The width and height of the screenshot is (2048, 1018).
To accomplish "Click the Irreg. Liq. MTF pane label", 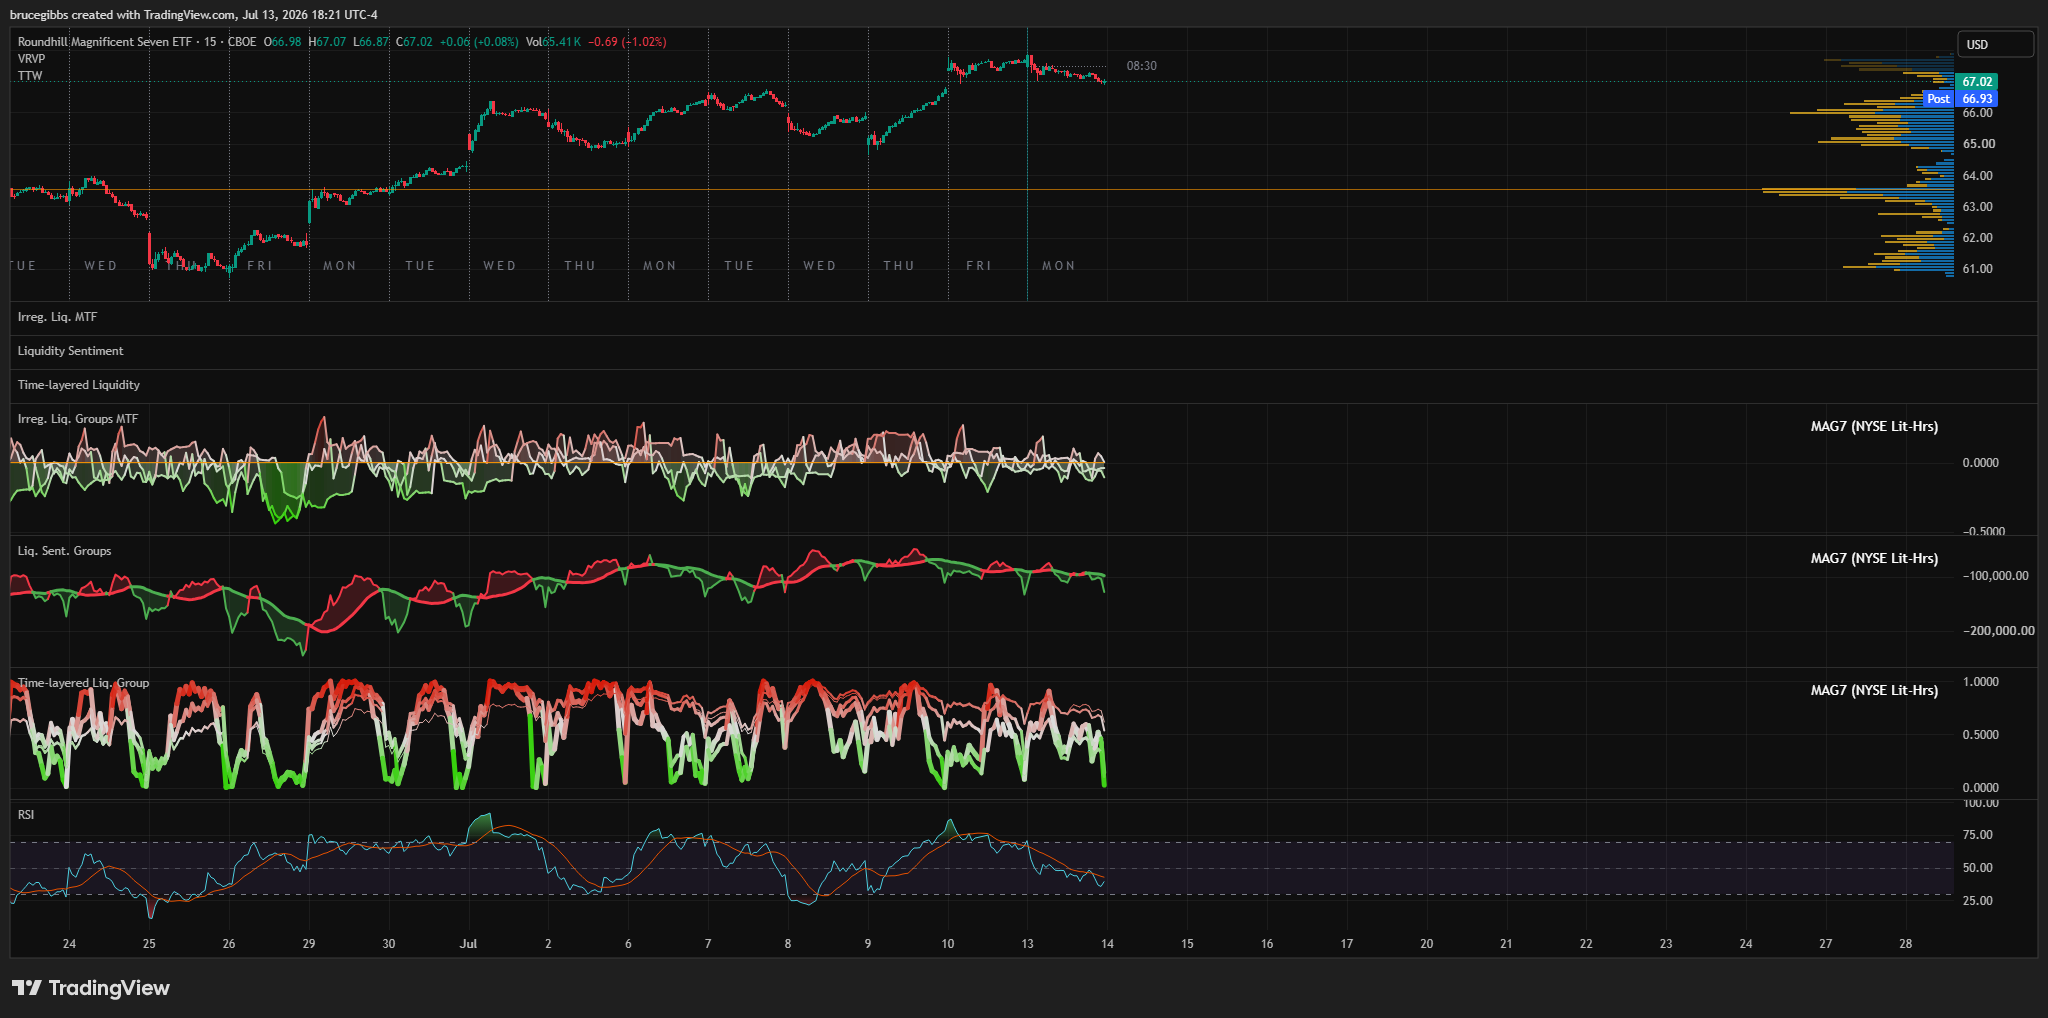I will [57, 317].
